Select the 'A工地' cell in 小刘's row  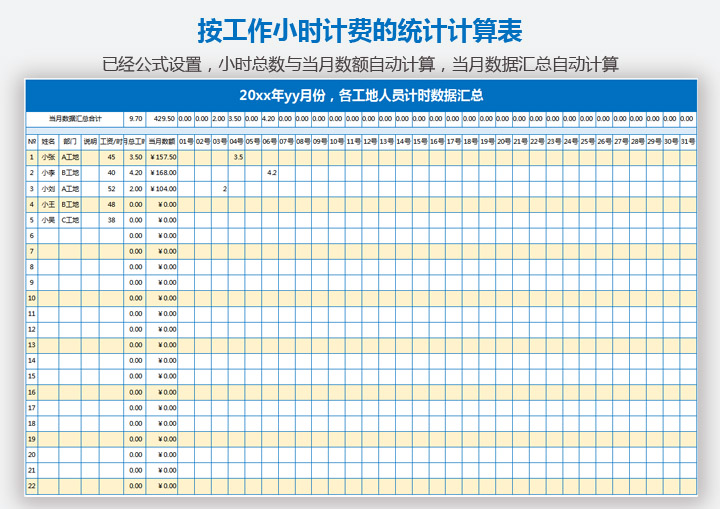tap(70, 189)
